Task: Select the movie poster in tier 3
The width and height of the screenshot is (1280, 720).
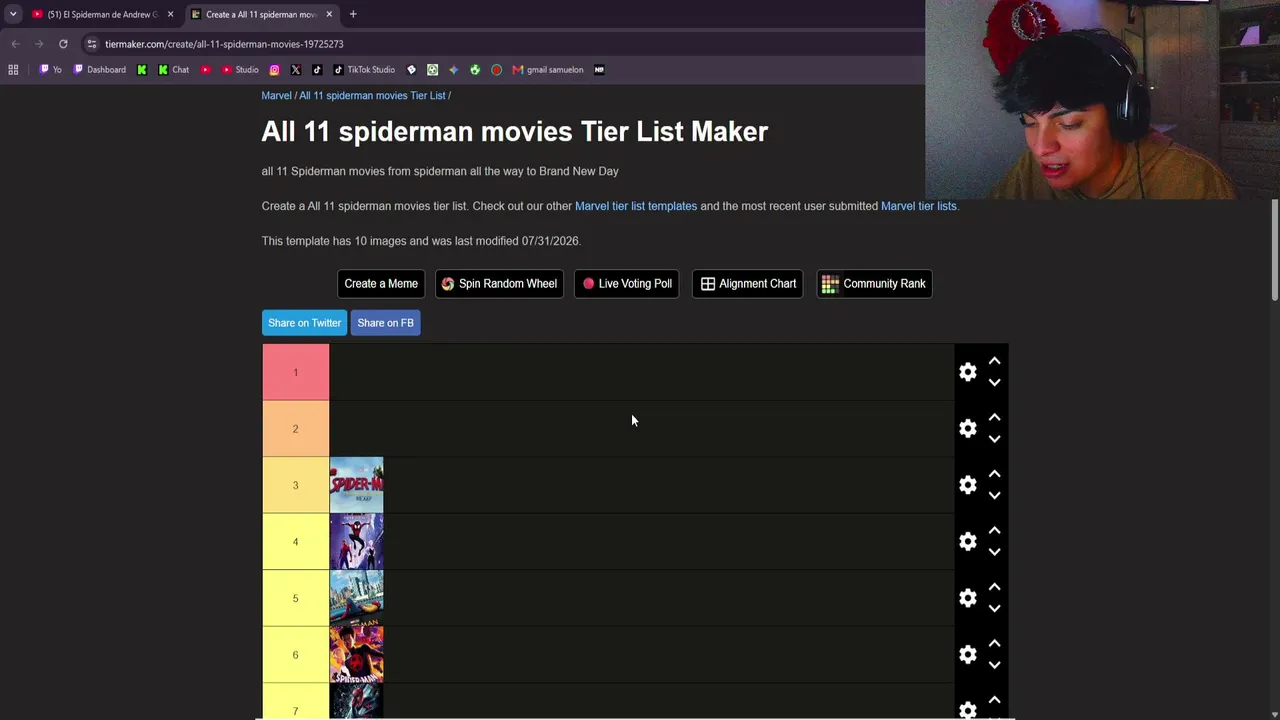Action: [356, 485]
